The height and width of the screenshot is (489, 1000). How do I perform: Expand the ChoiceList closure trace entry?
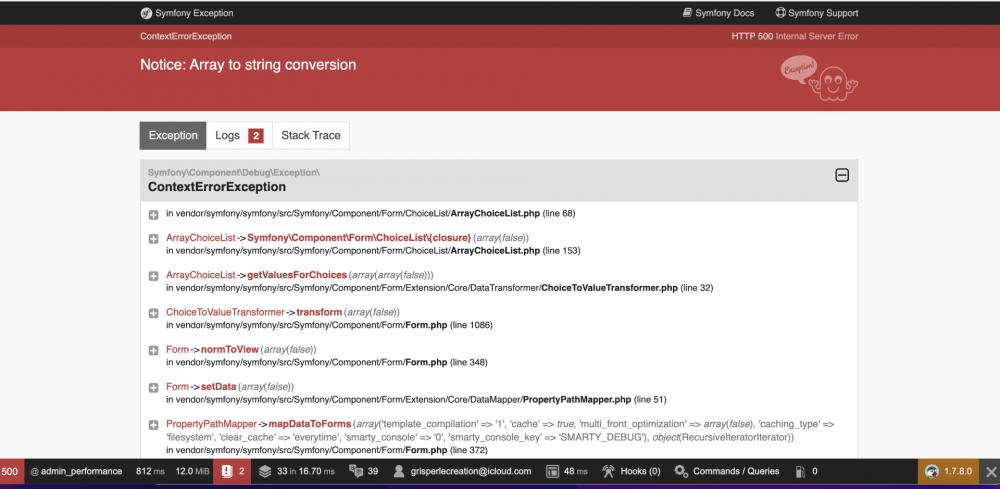tap(154, 239)
